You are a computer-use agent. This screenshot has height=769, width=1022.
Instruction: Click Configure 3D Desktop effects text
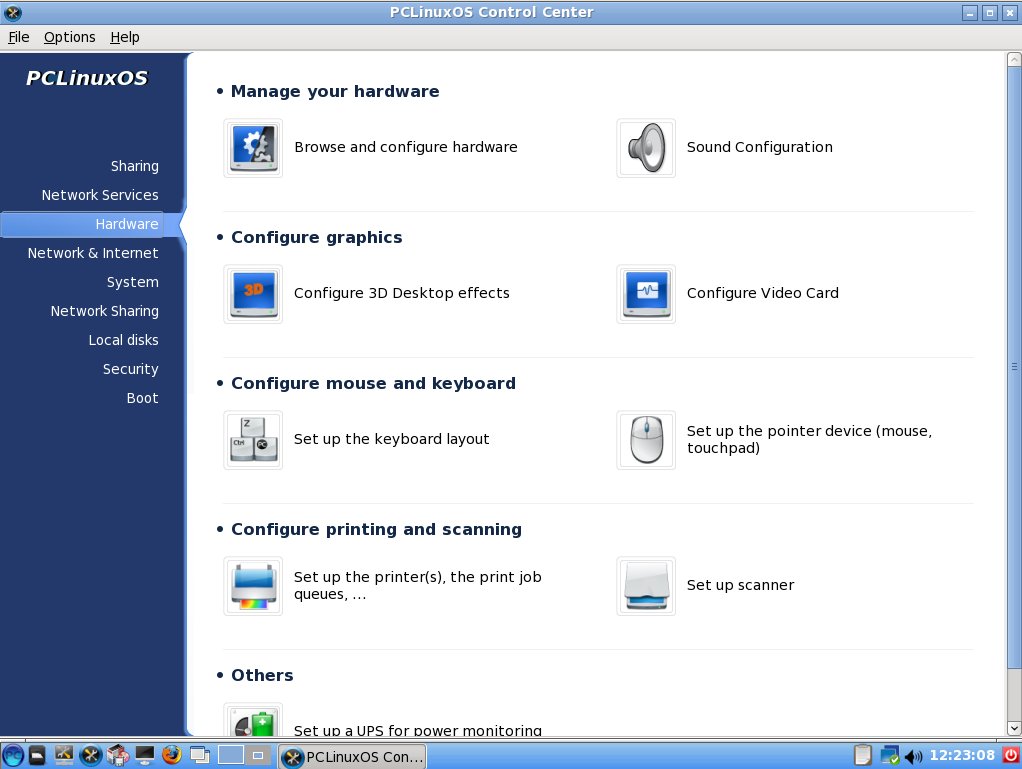(x=402, y=293)
